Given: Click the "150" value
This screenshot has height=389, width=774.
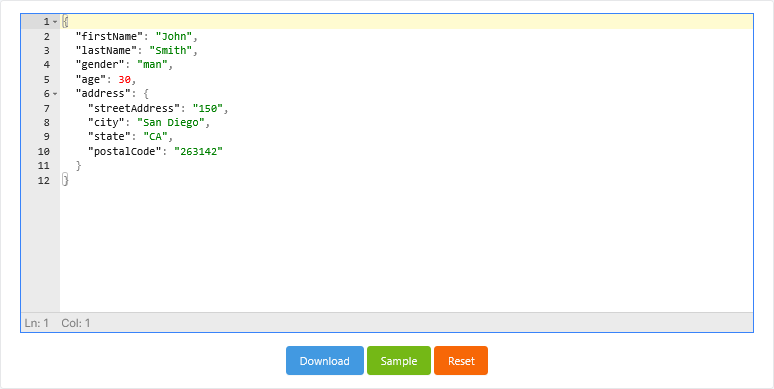Looking at the screenshot, I should [208, 108].
